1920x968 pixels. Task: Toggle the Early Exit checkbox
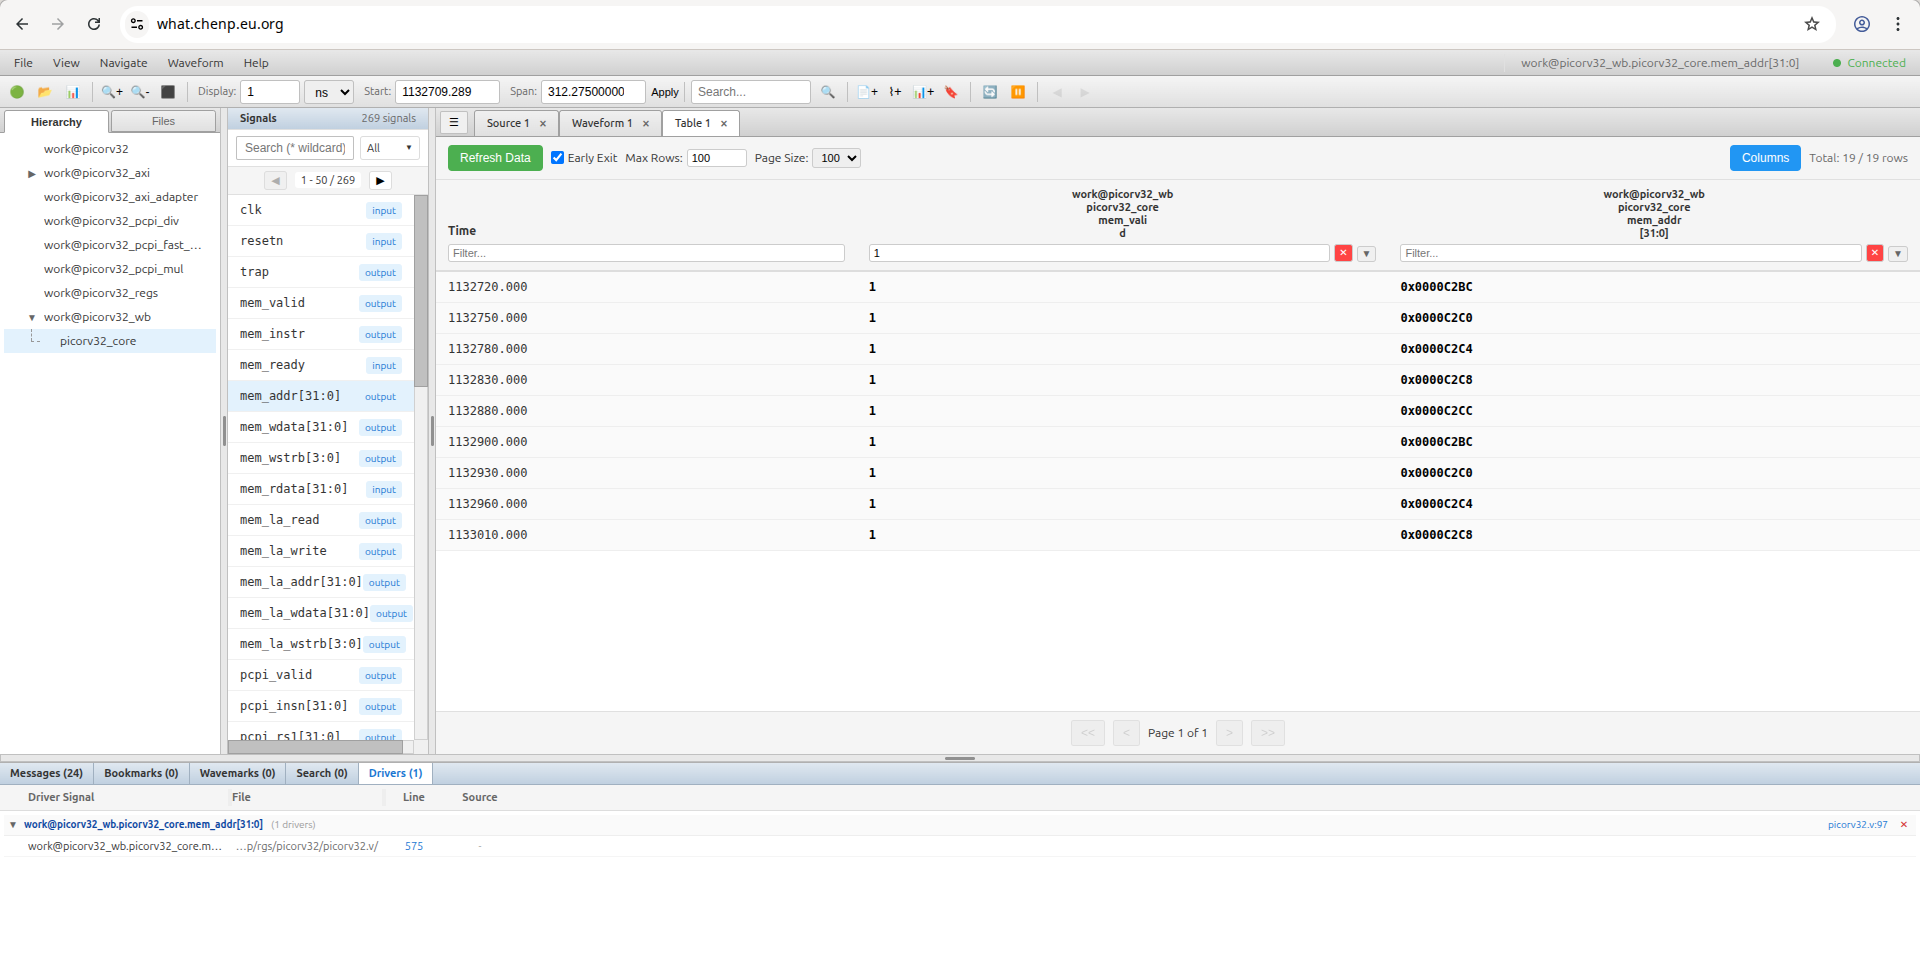[558, 158]
